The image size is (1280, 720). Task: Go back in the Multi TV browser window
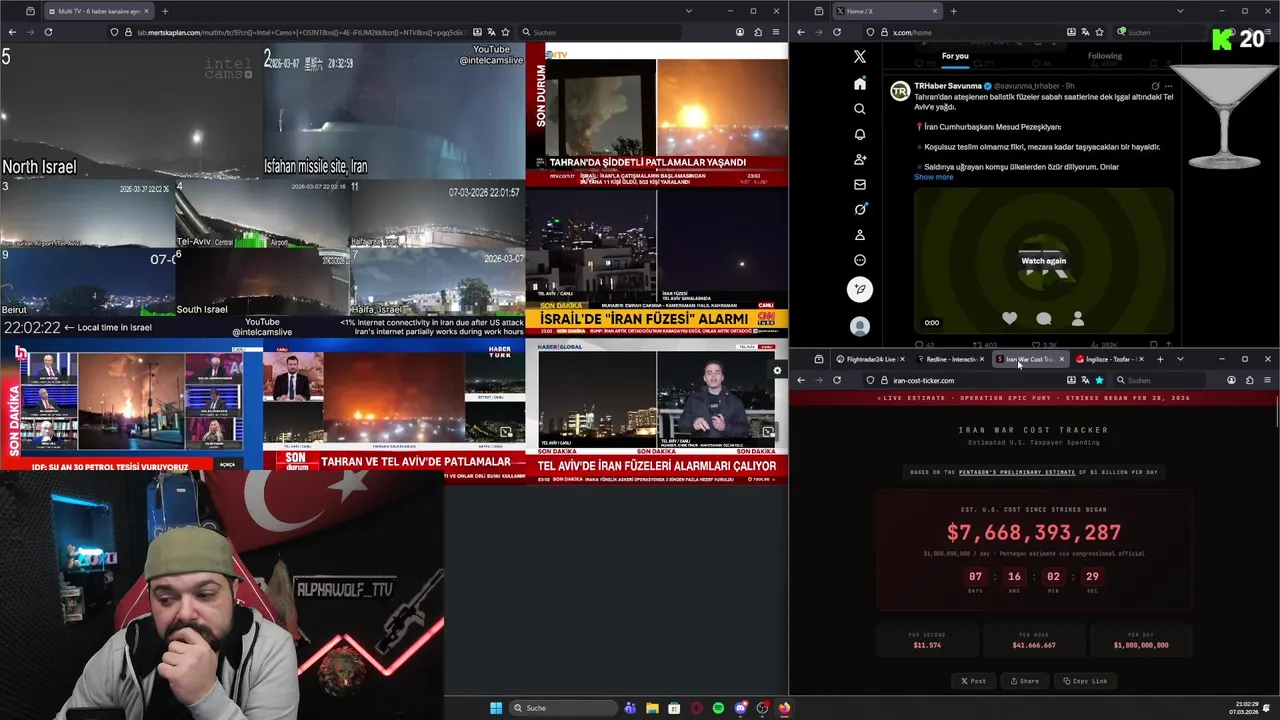click(x=12, y=32)
